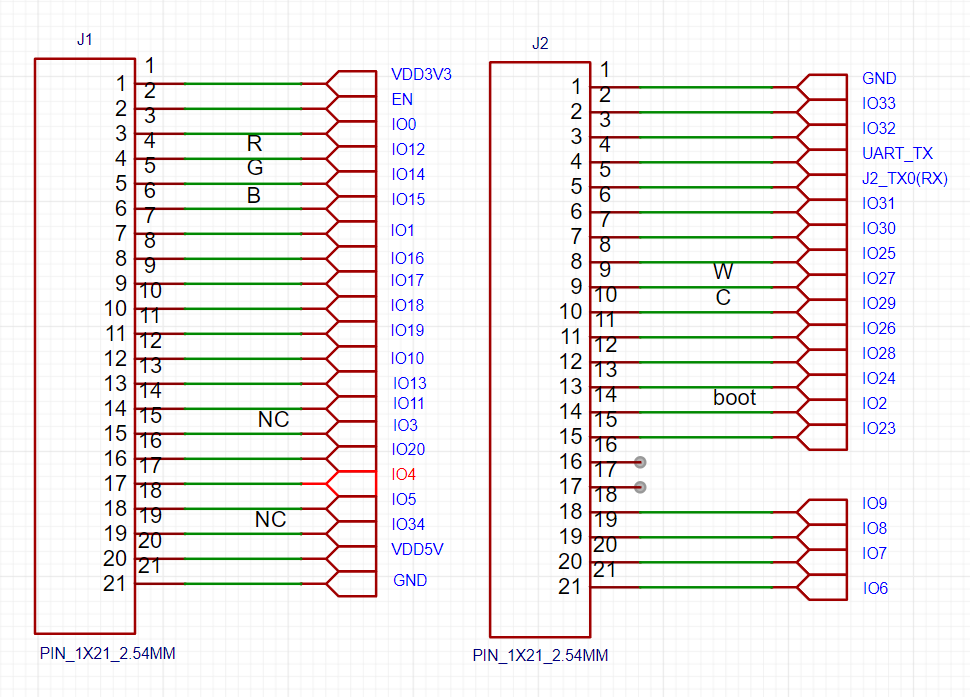Click the IO23 net label
Image resolution: width=970 pixels, height=697 pixels.
point(879,428)
